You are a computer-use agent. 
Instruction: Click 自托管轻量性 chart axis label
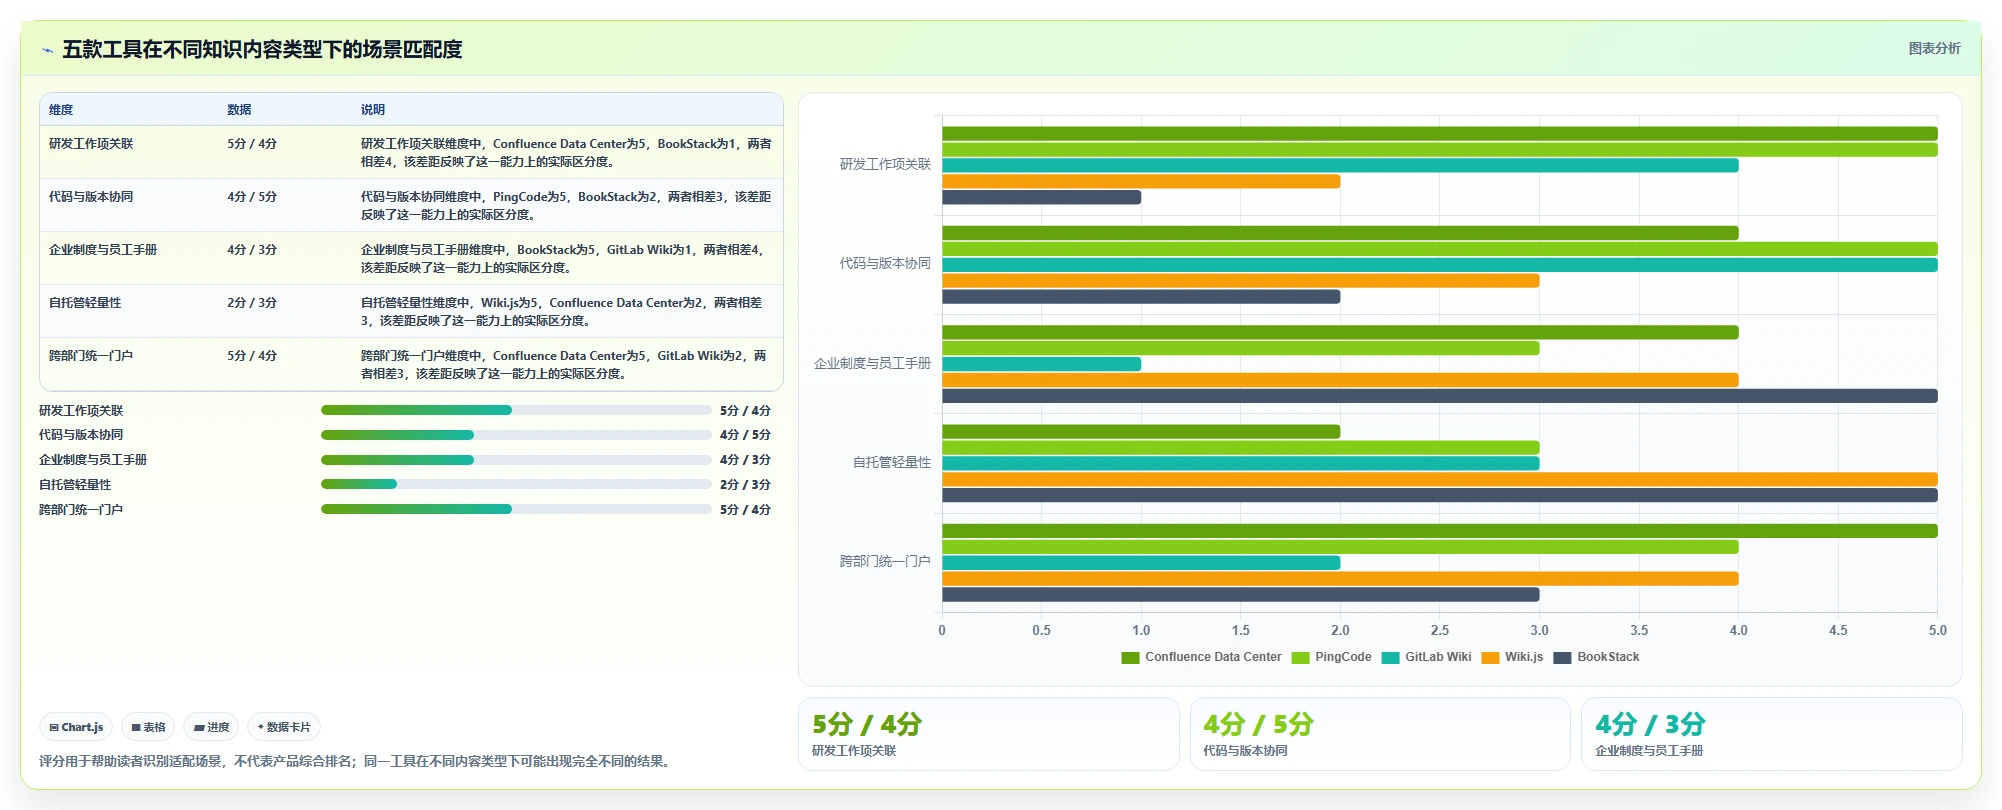coord(891,462)
